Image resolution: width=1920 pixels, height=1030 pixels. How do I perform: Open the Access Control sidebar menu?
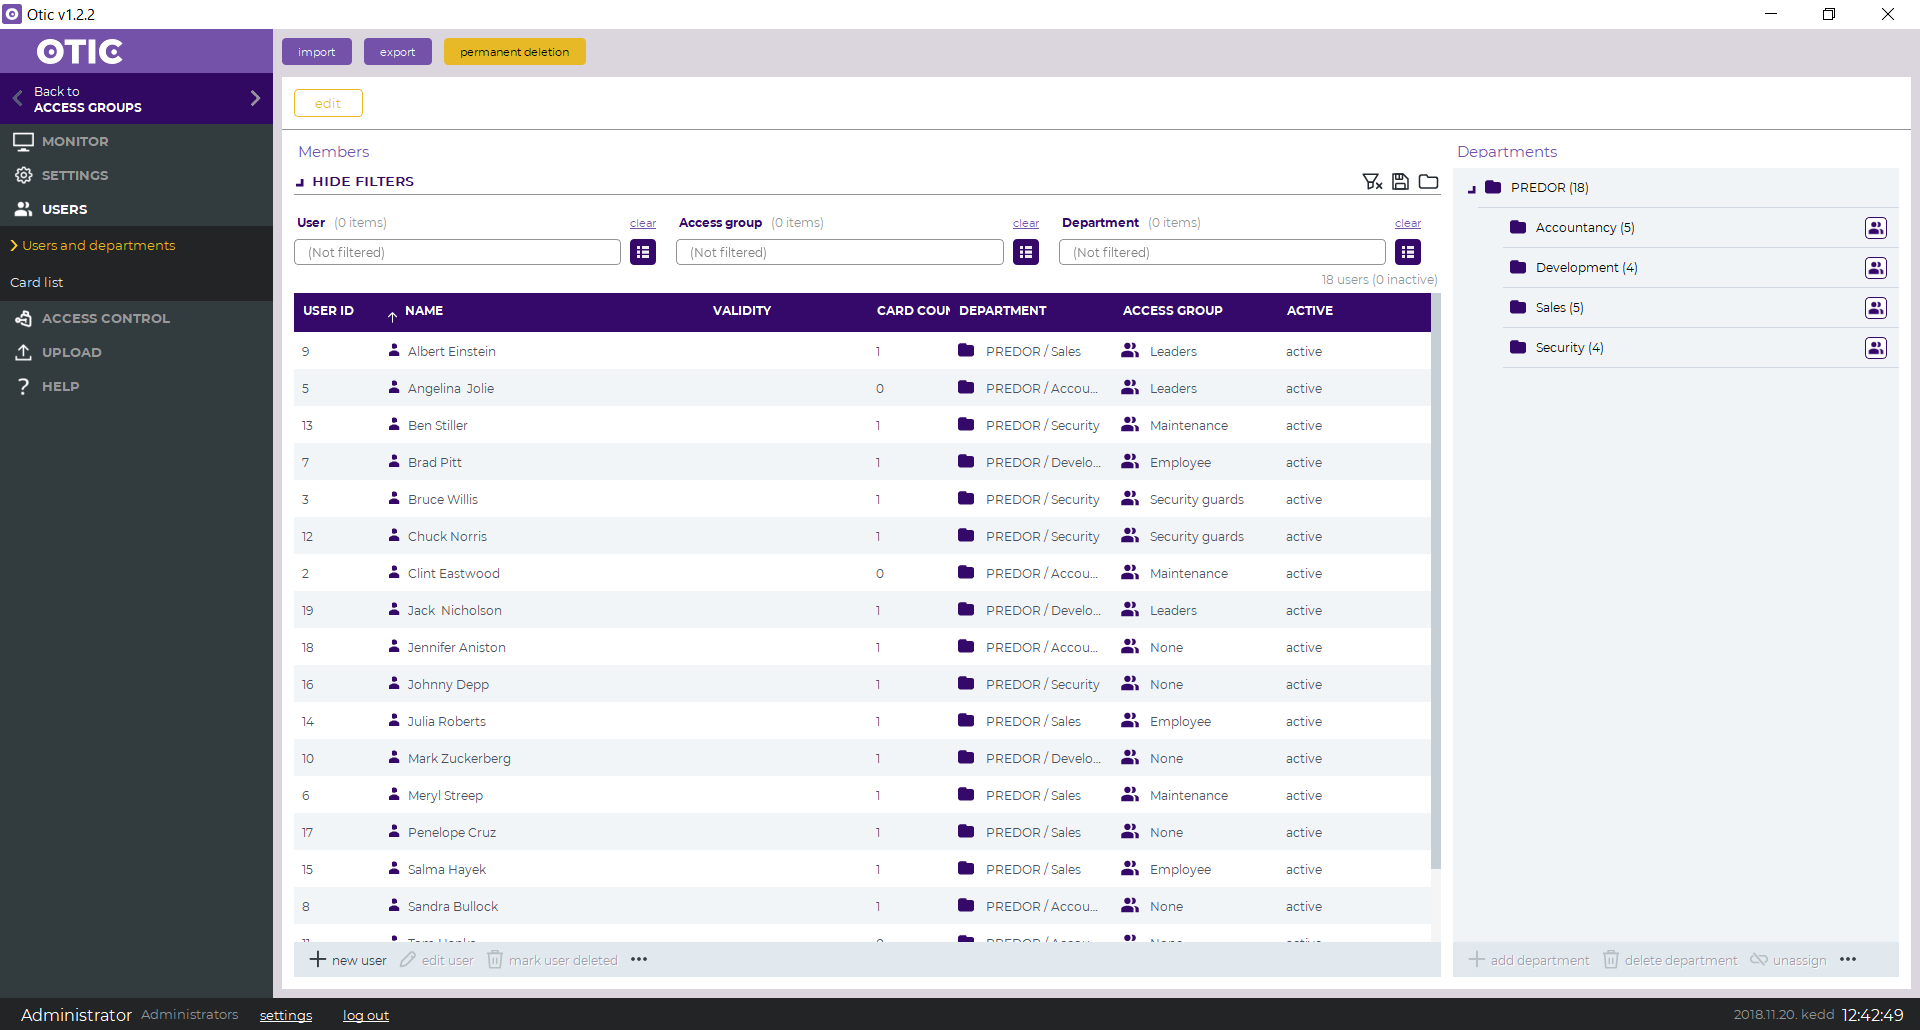[x=105, y=318]
